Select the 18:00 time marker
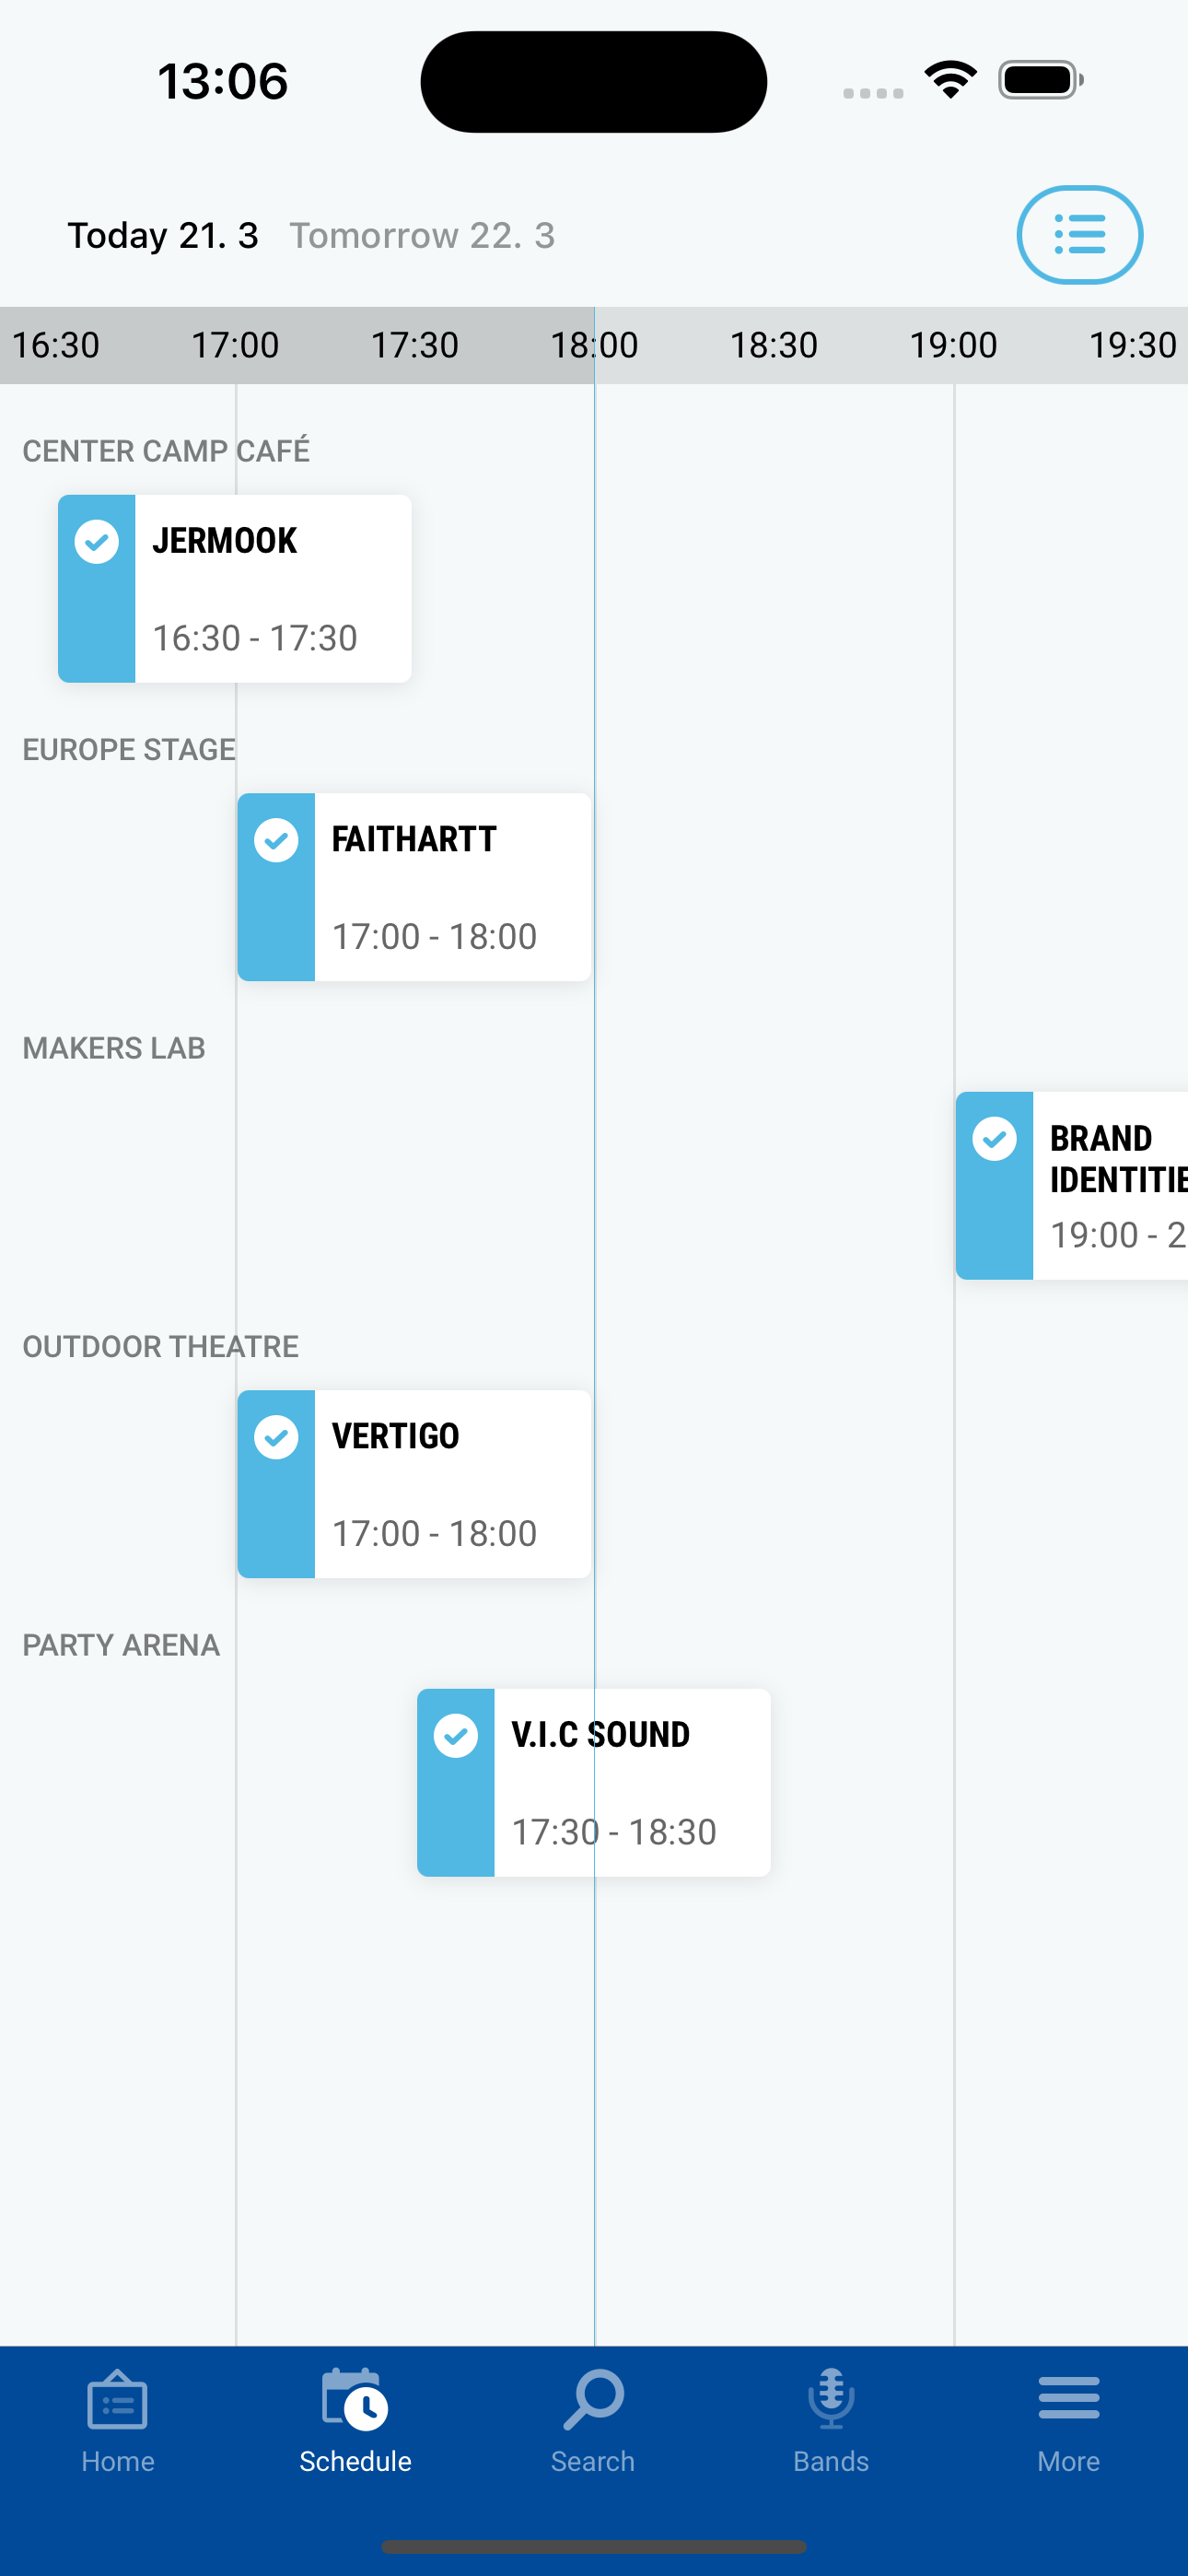This screenshot has width=1188, height=2576. pyautogui.click(x=594, y=346)
